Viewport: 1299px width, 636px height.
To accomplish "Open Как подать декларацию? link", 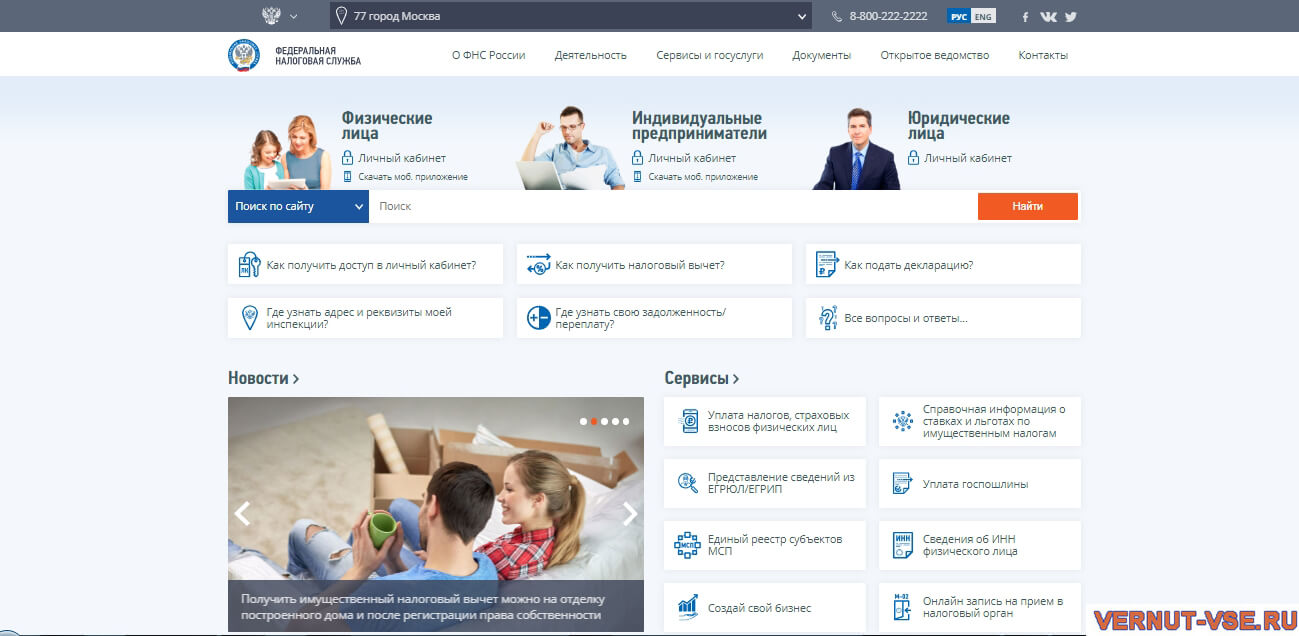I will pyautogui.click(x=909, y=265).
